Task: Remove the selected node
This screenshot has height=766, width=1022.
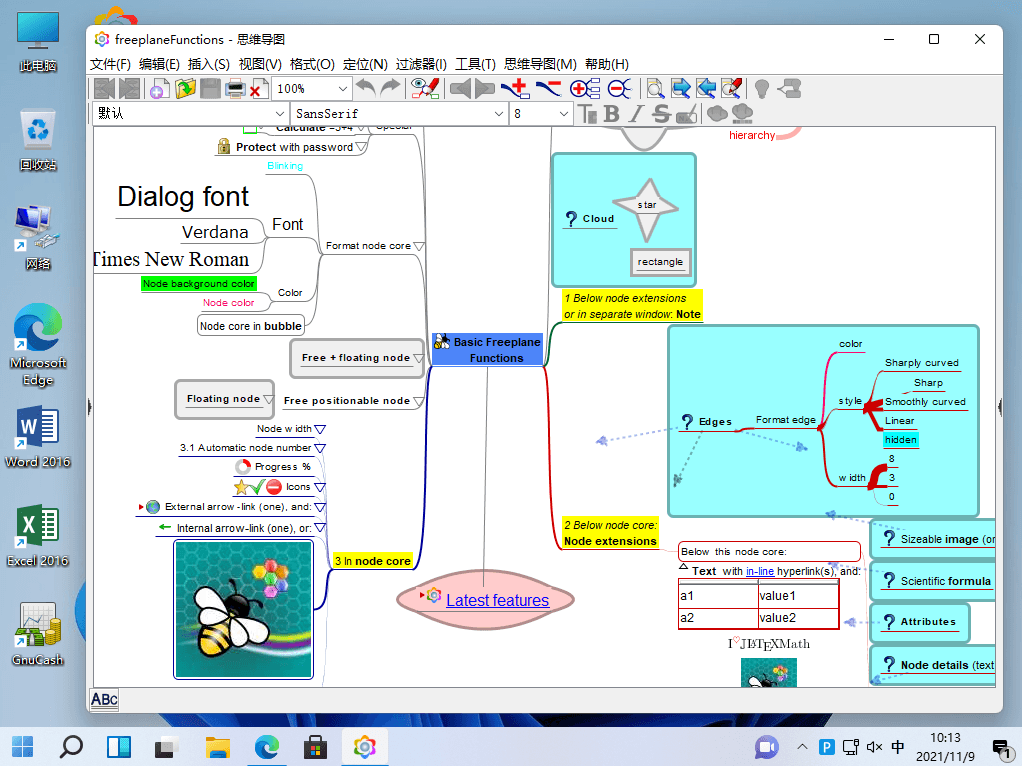Action: coord(548,89)
